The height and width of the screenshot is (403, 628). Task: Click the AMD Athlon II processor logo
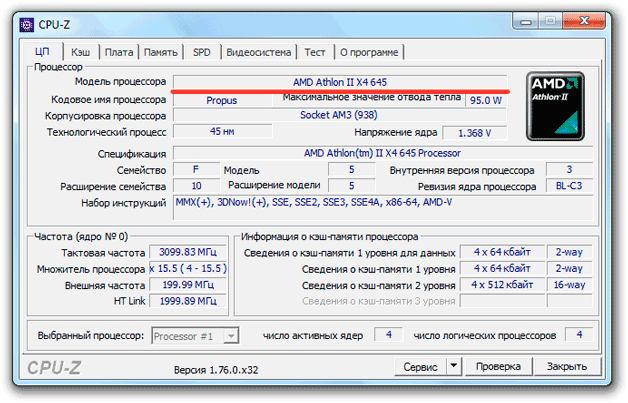(x=555, y=106)
